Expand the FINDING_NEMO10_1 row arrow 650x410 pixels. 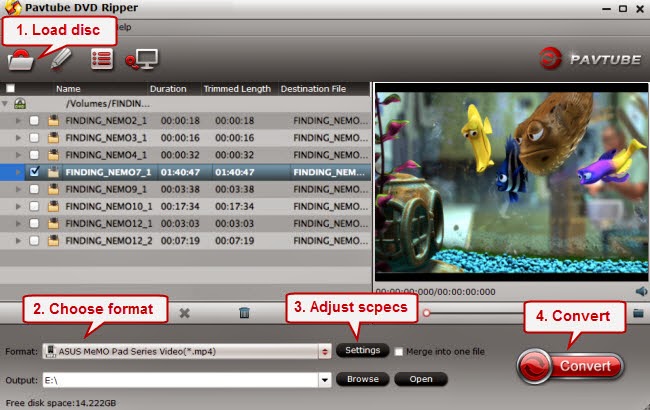click(x=18, y=206)
